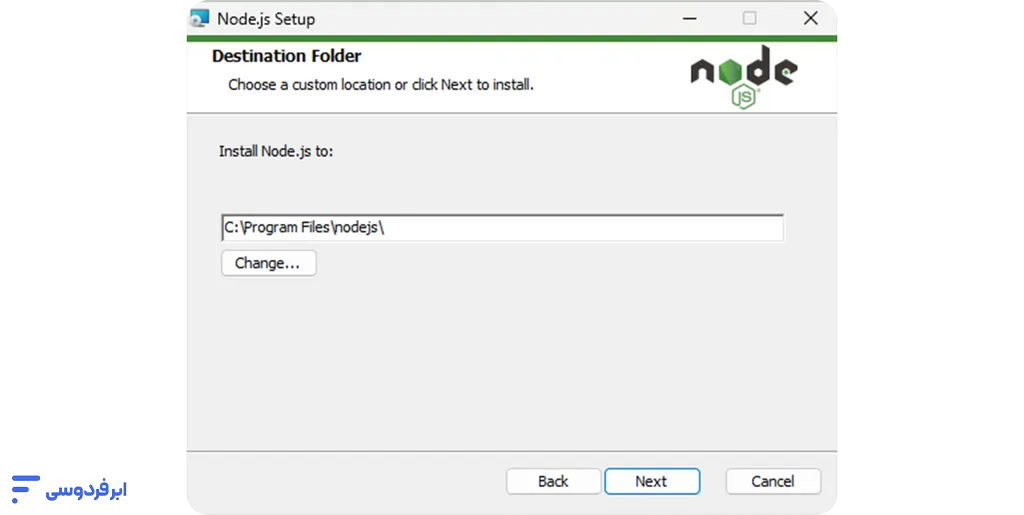Go back with the Back button
This screenshot has width=1024, height=515.
click(x=553, y=481)
